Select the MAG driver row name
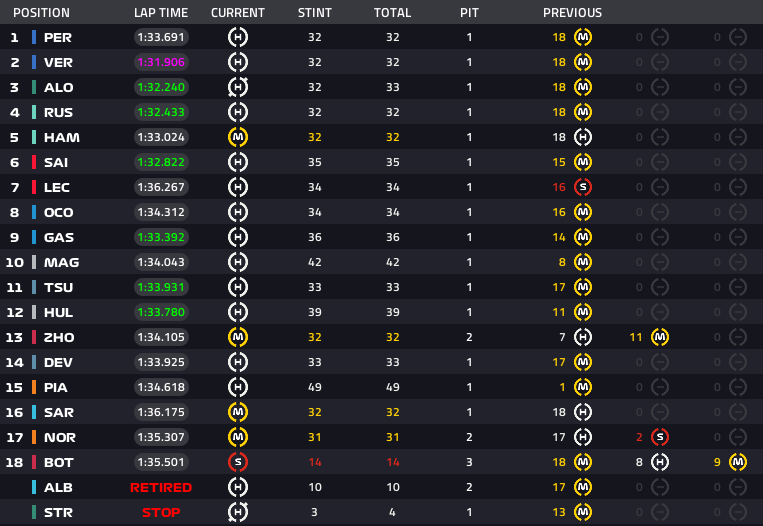The image size is (763, 526). coord(62,262)
